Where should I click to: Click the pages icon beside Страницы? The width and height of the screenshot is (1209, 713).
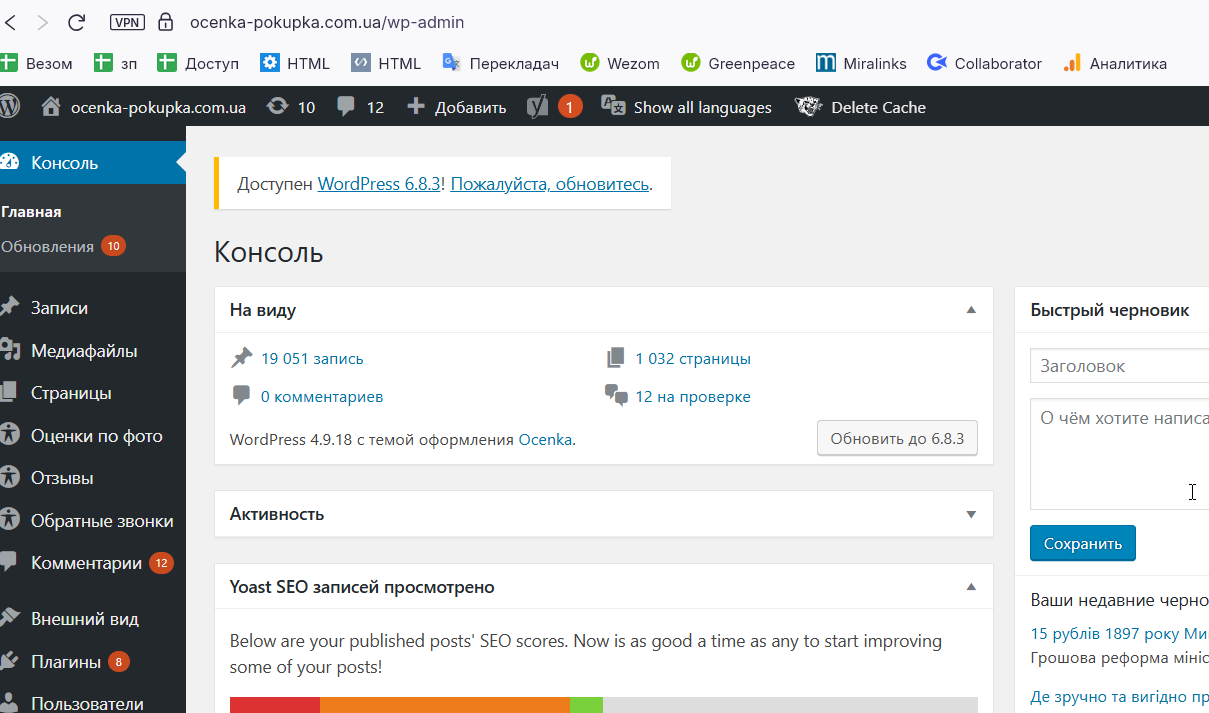pyautogui.click(x=9, y=392)
